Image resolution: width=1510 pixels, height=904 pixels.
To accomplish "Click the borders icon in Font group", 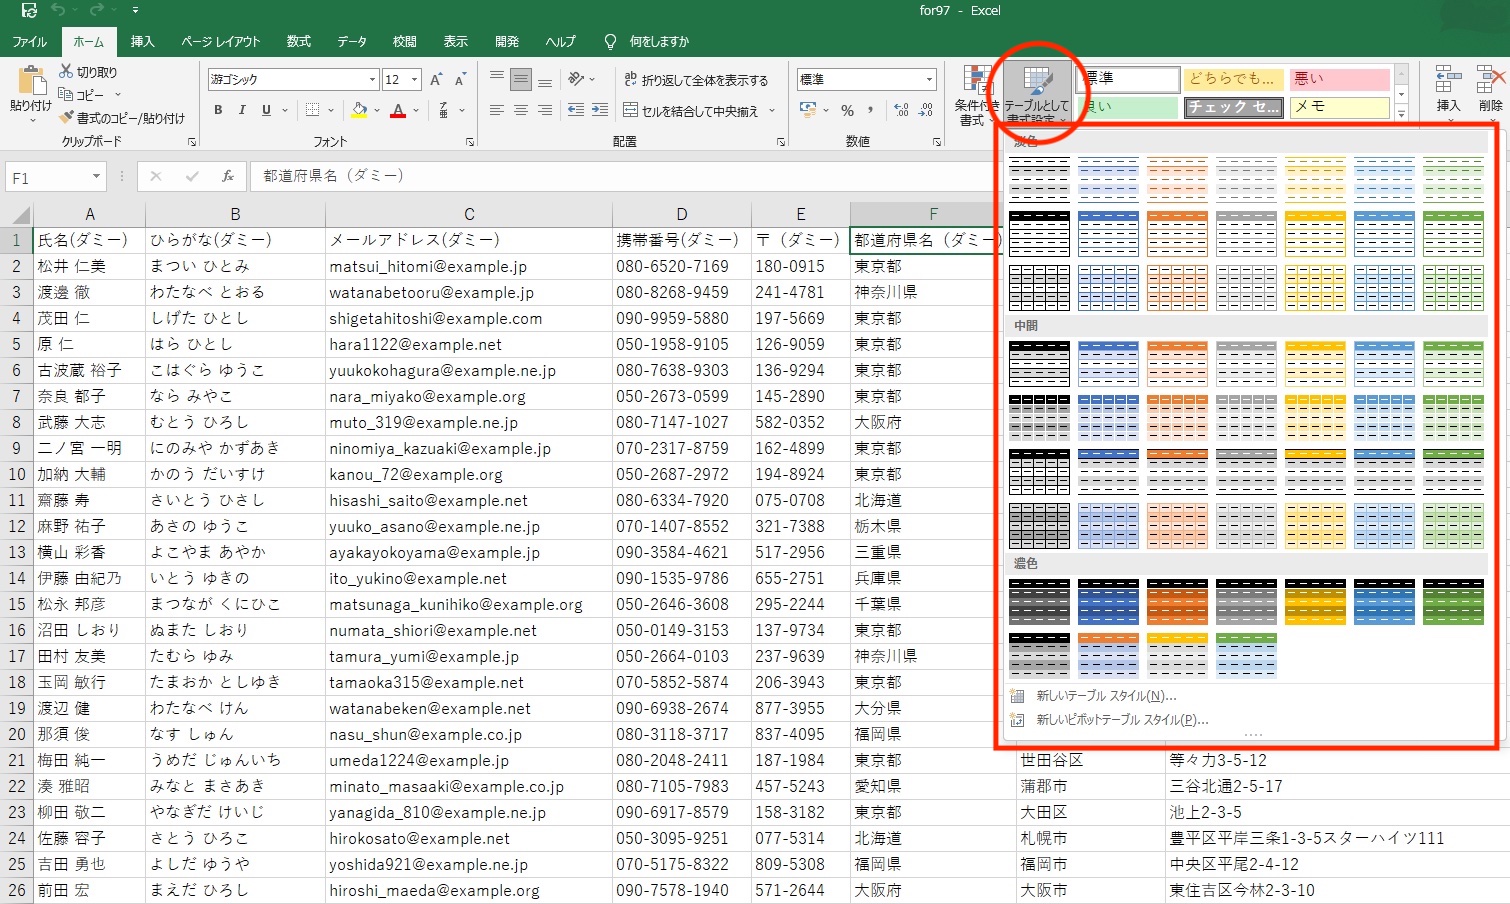I will [313, 110].
